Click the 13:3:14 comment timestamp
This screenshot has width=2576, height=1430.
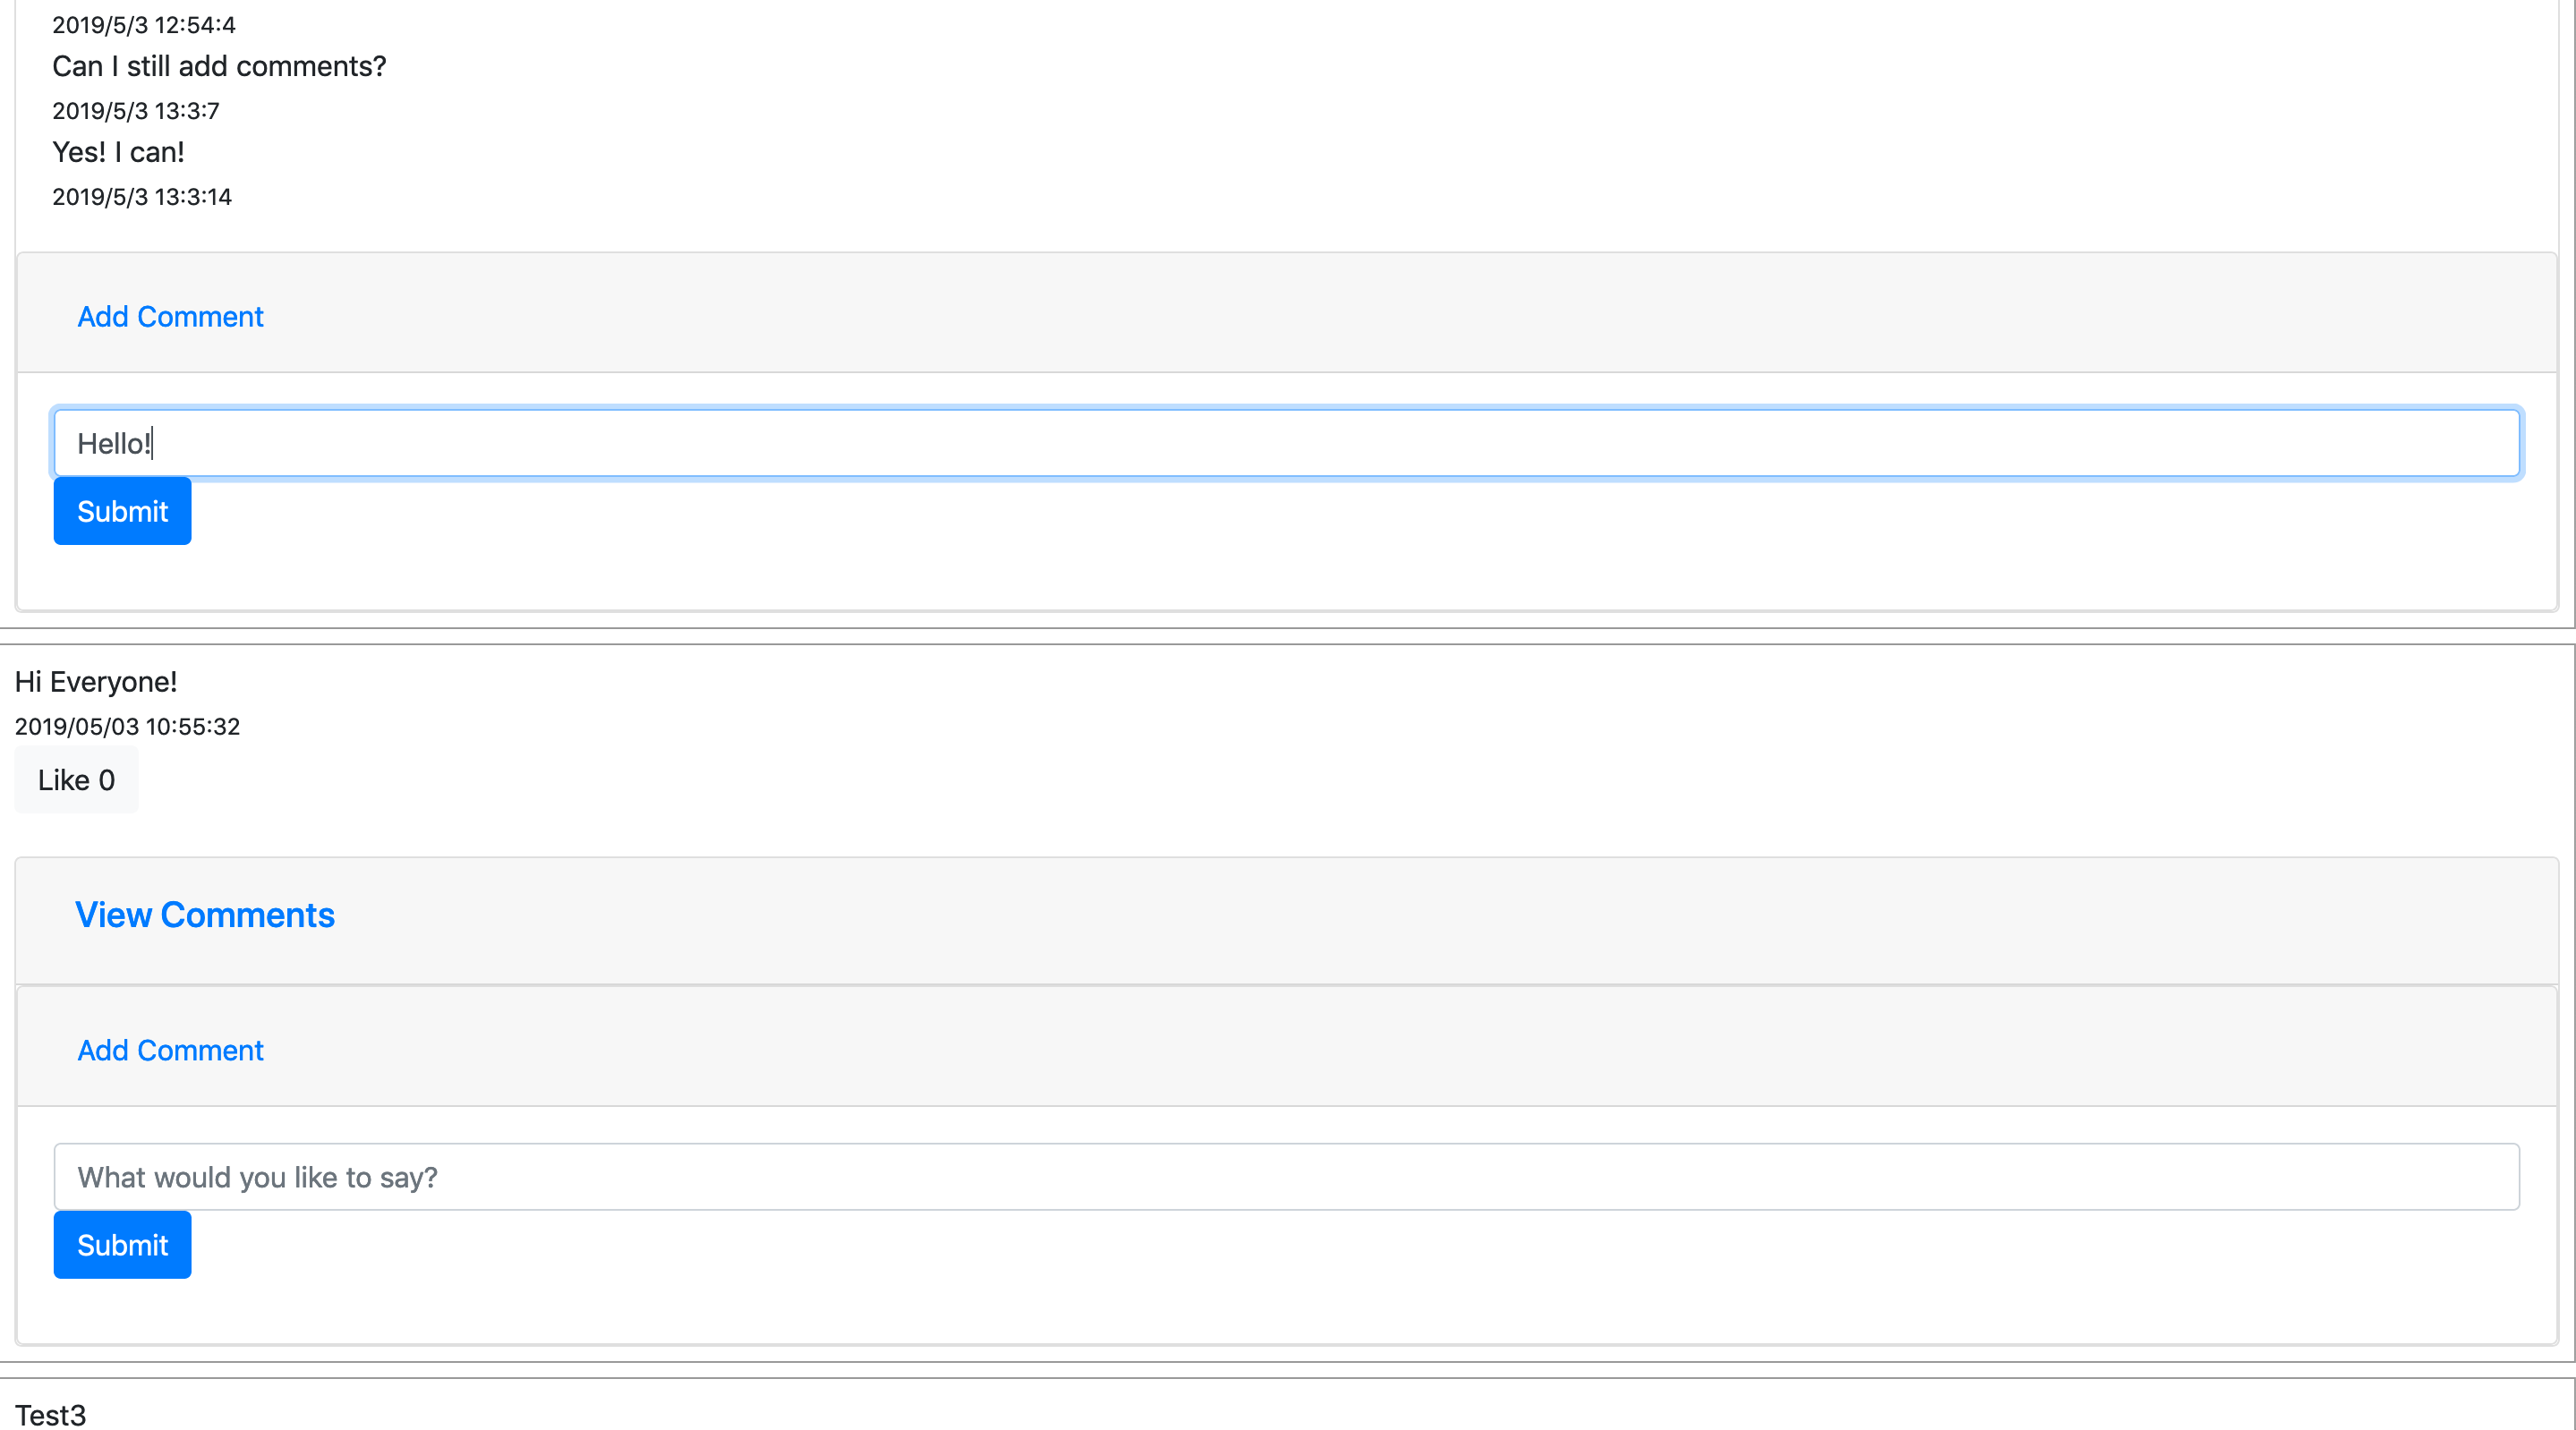pos(142,197)
